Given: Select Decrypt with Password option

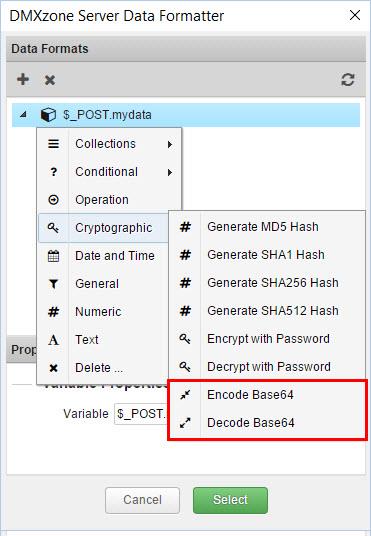Looking at the screenshot, I should point(267,367).
